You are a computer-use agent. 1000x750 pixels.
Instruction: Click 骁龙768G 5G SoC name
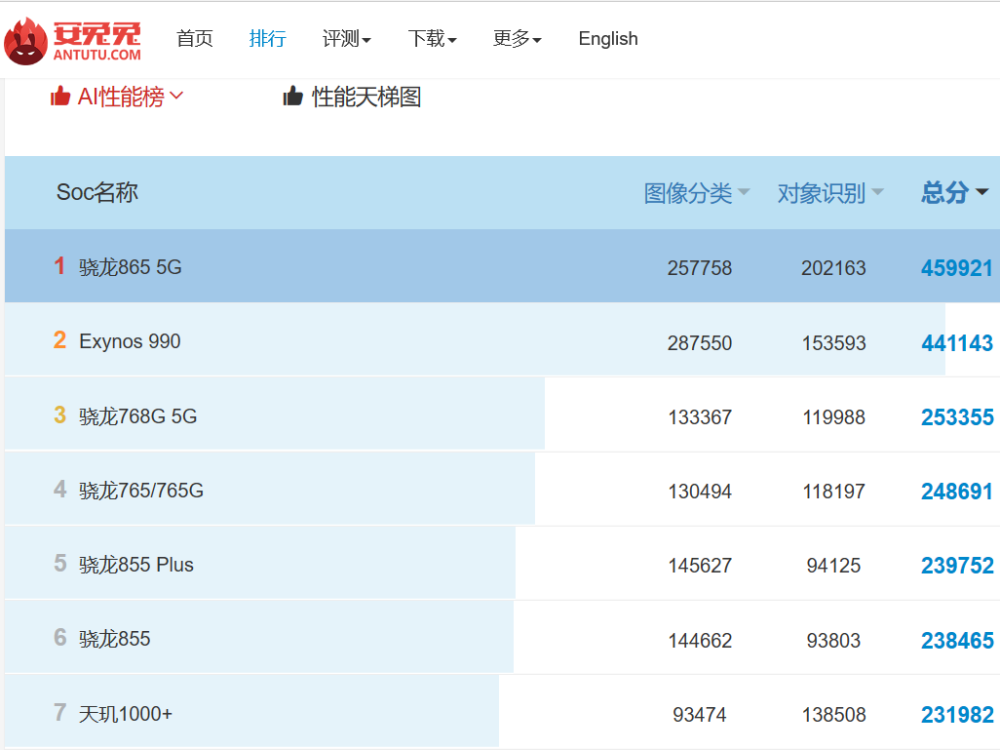tap(138, 416)
